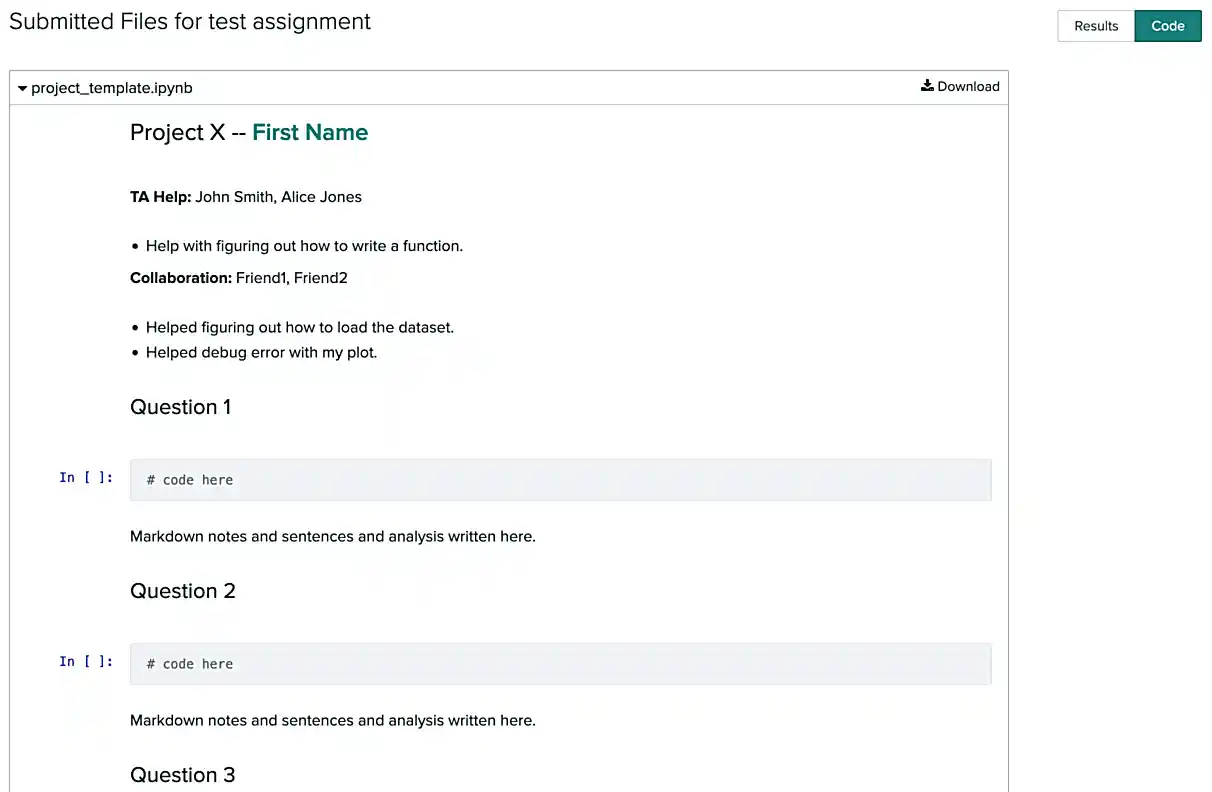Click the Question 3 heading
The width and height of the screenshot is (1212, 792).
tap(183, 775)
